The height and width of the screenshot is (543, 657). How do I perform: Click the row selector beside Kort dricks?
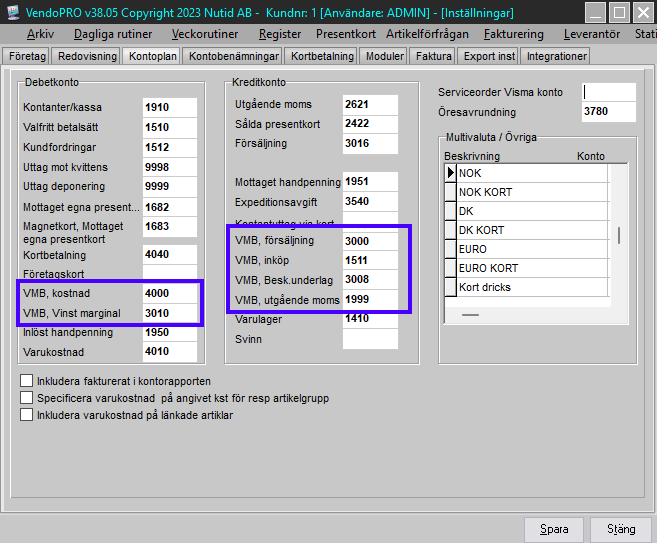point(450,288)
